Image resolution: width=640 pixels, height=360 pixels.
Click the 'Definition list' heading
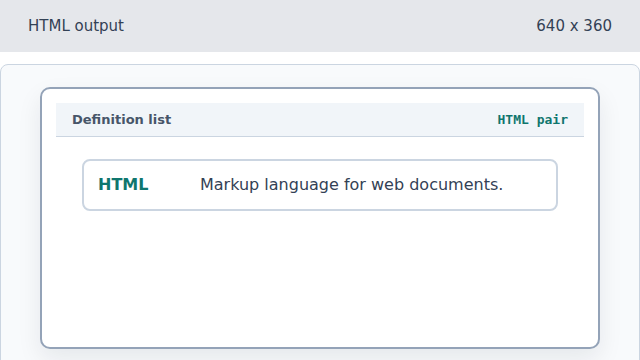click(122, 120)
